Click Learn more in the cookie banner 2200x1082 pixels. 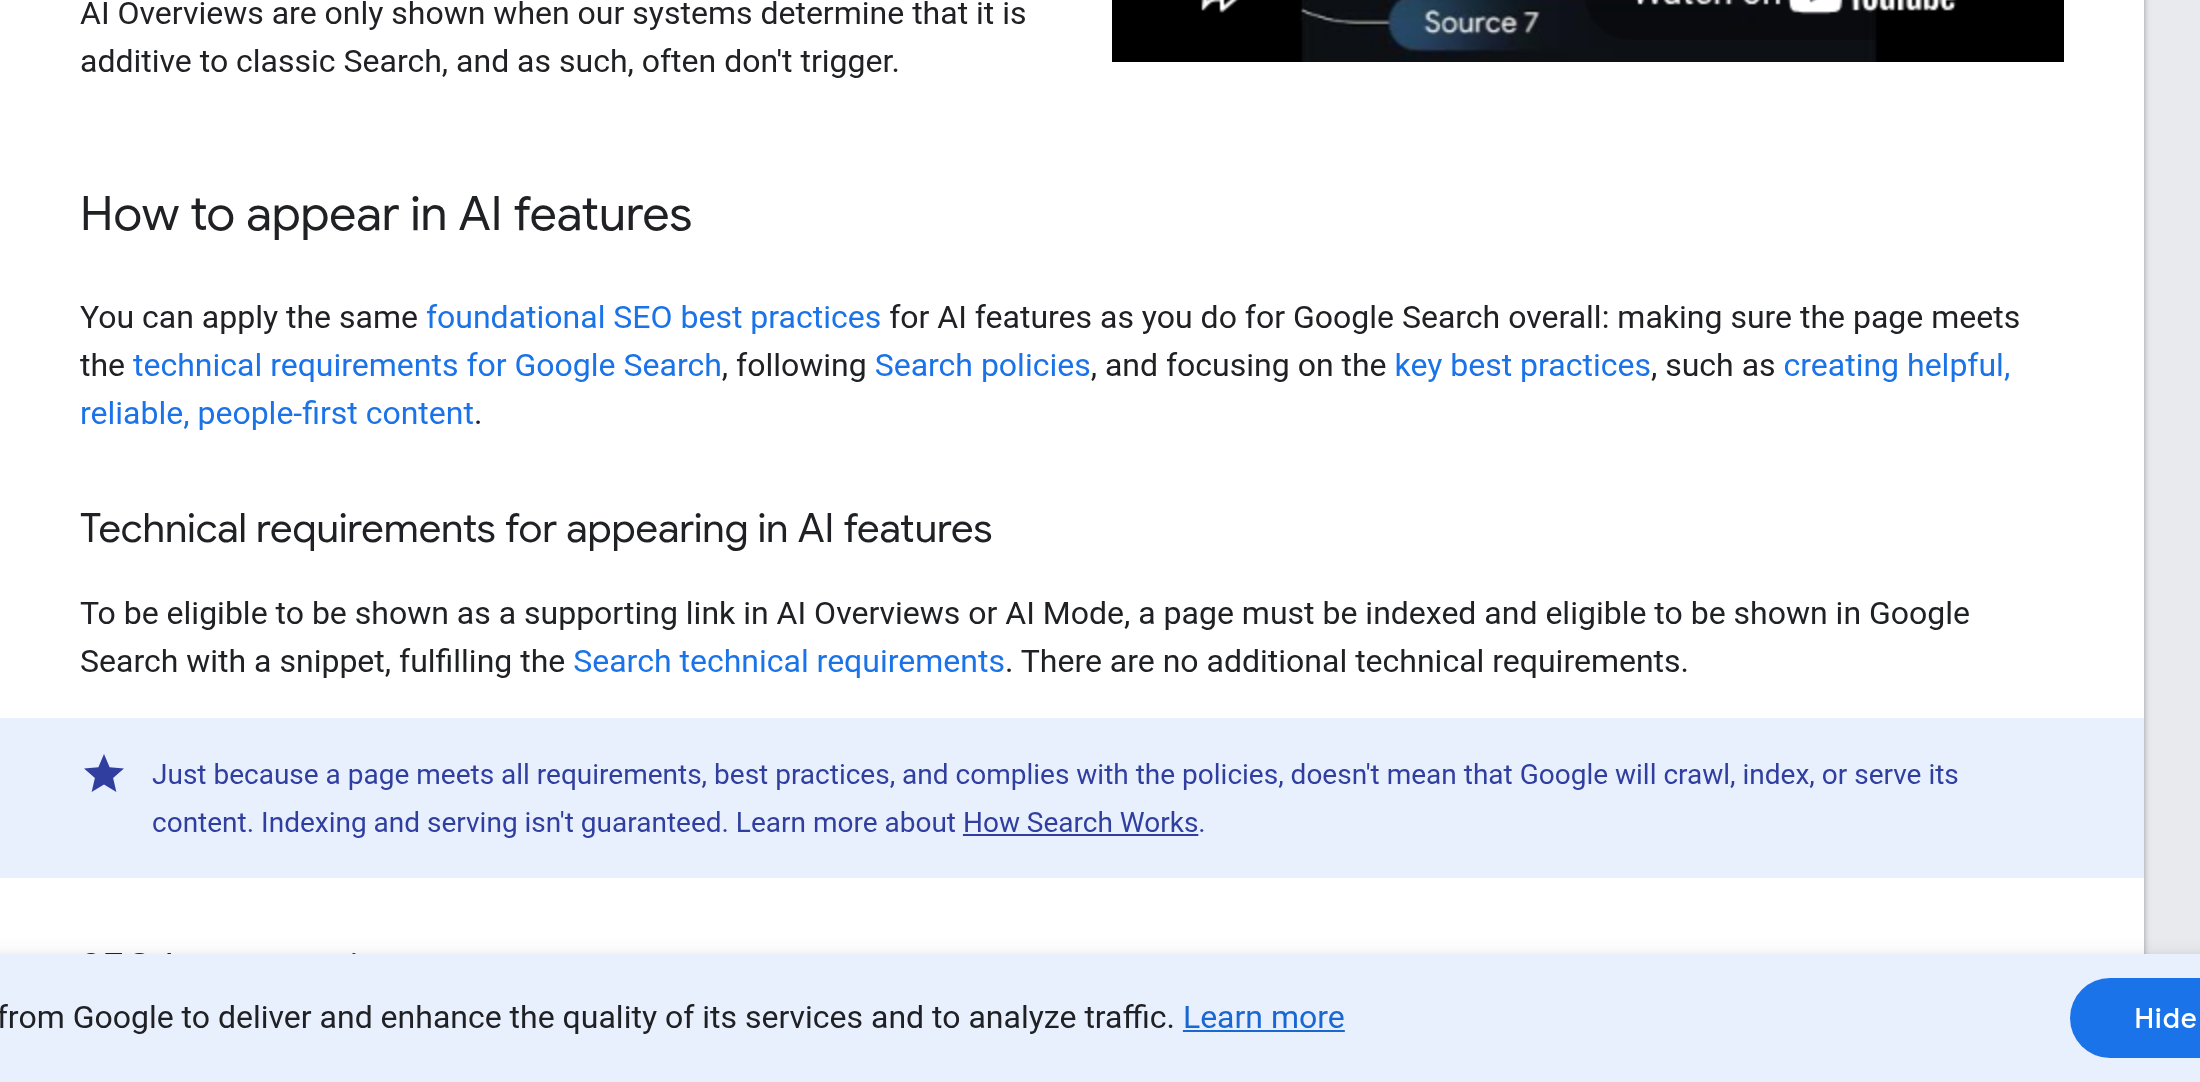point(1263,1017)
